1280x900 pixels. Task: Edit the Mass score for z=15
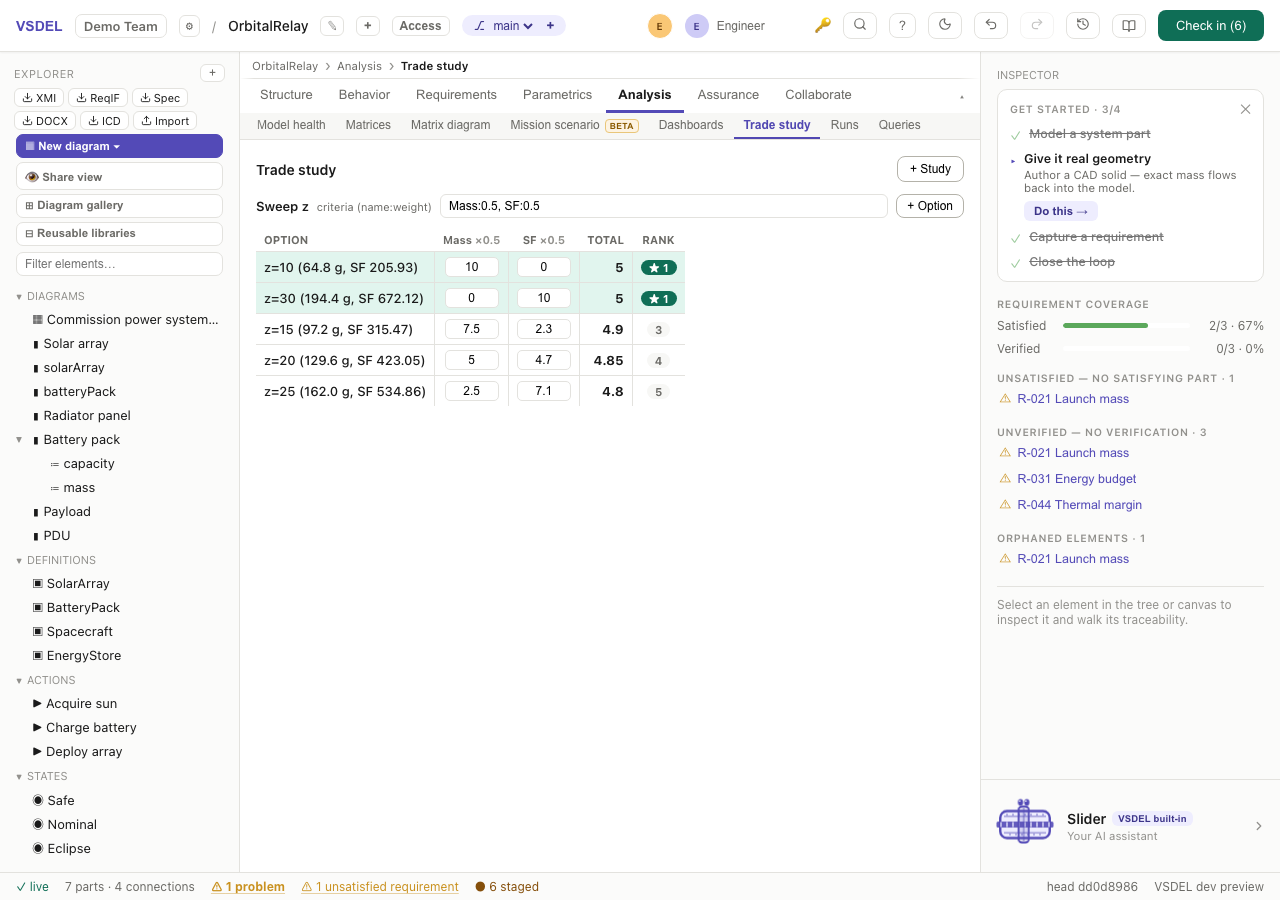pyautogui.click(x=472, y=329)
